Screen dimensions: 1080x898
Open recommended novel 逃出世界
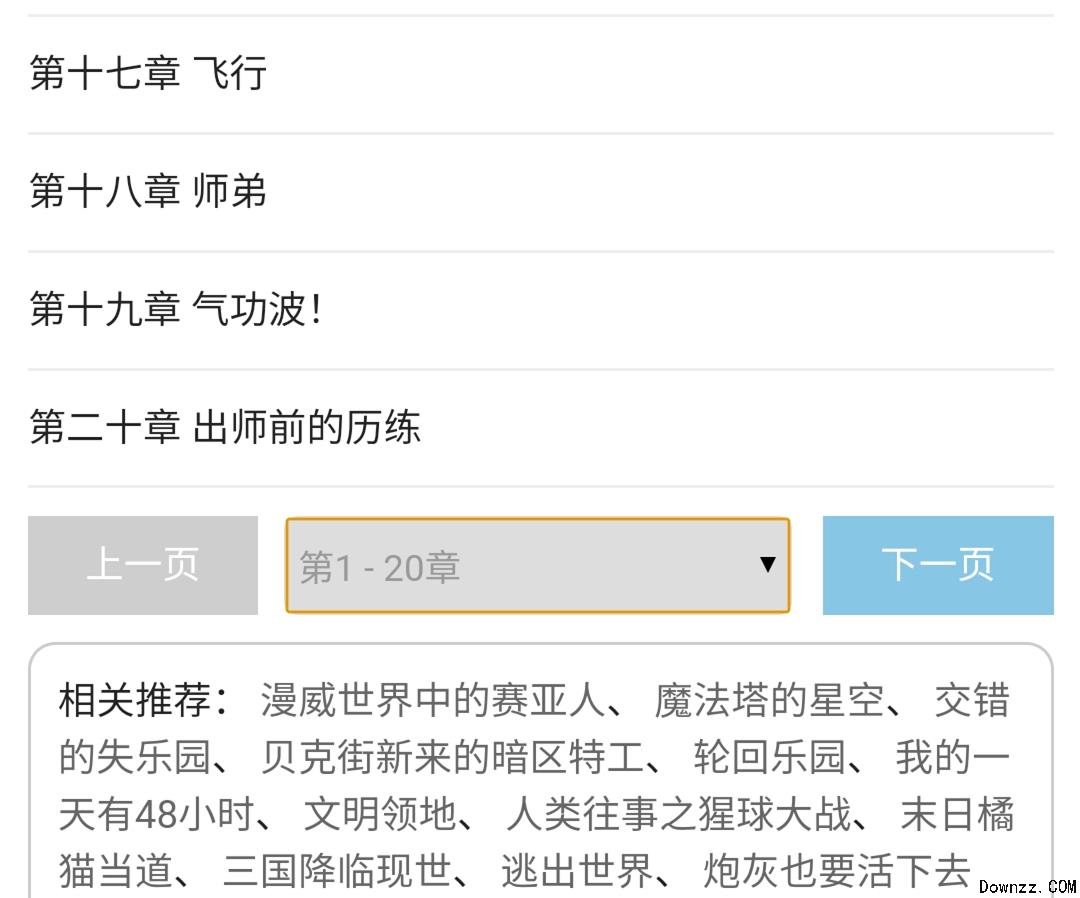577,871
